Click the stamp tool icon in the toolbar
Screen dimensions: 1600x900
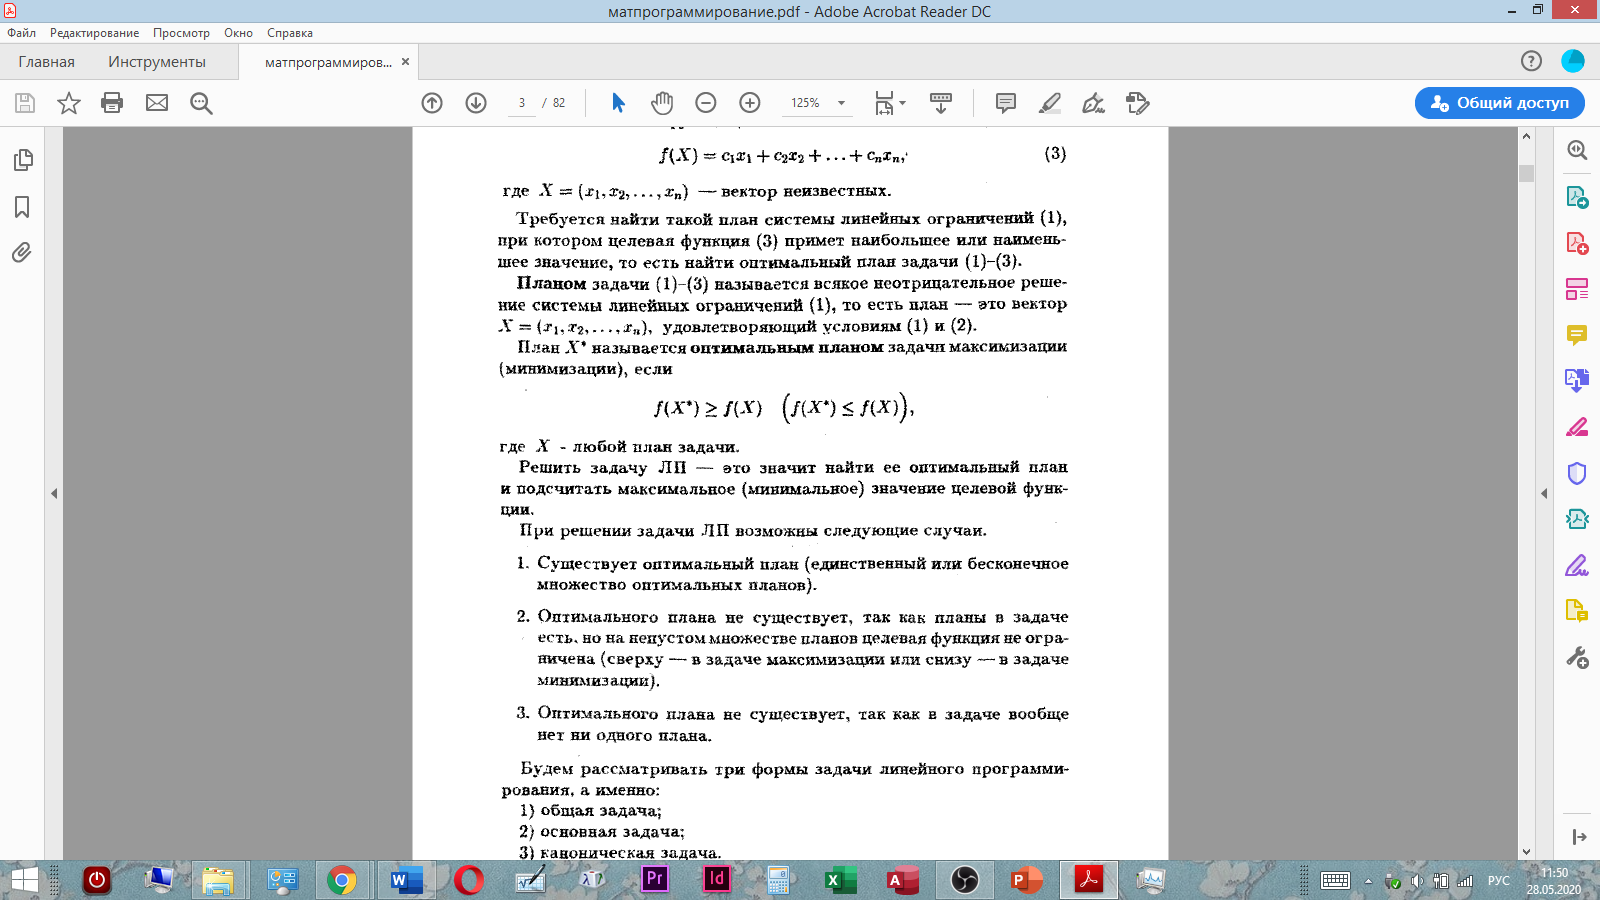point(1138,103)
